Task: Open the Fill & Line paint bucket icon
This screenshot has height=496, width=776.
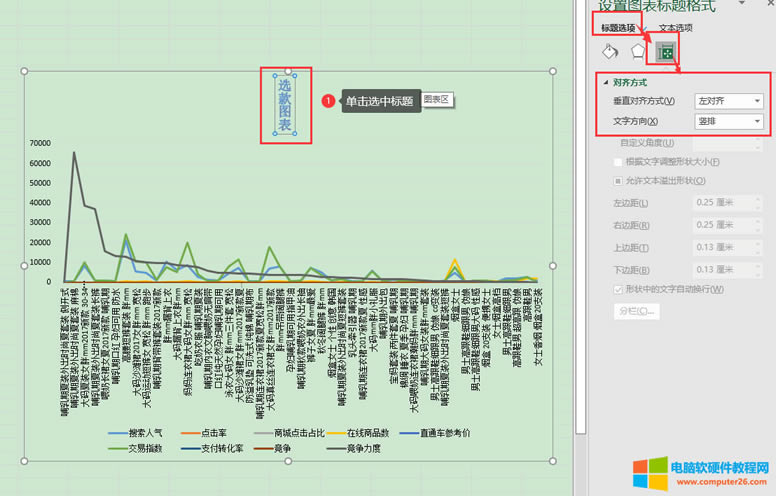Action: tap(609, 51)
